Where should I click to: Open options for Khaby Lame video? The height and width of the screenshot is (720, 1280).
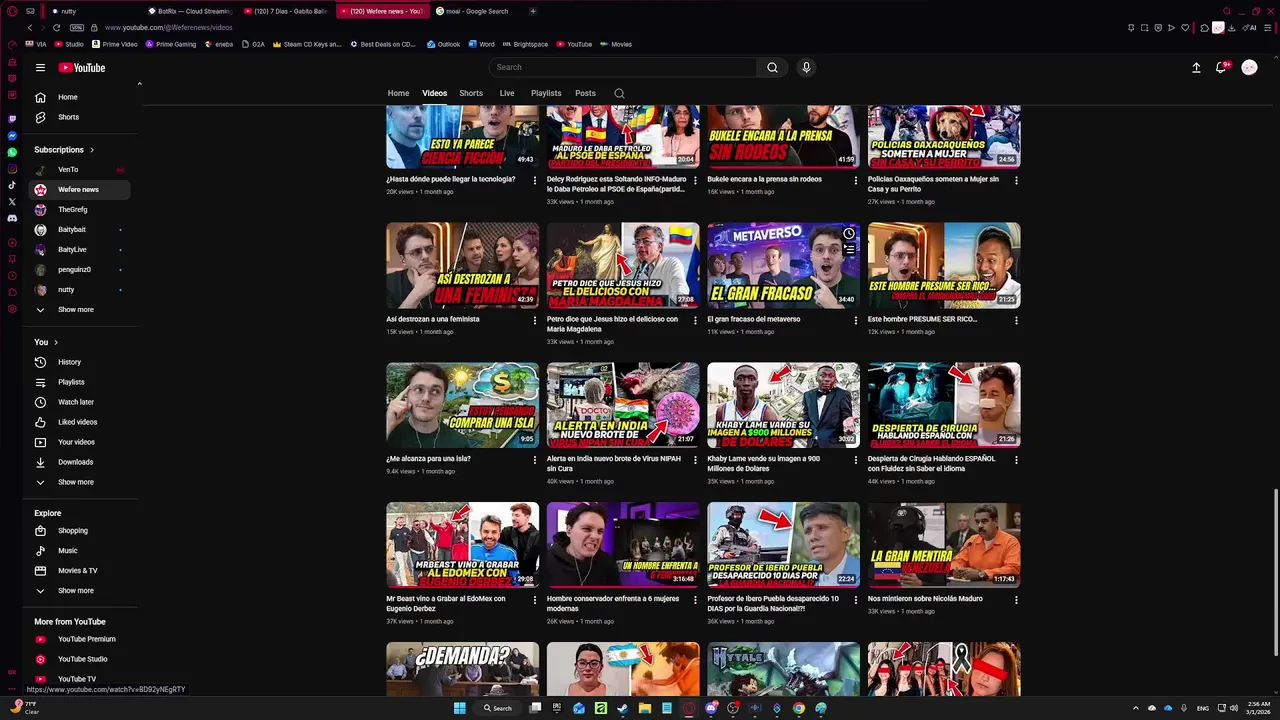coord(855,461)
